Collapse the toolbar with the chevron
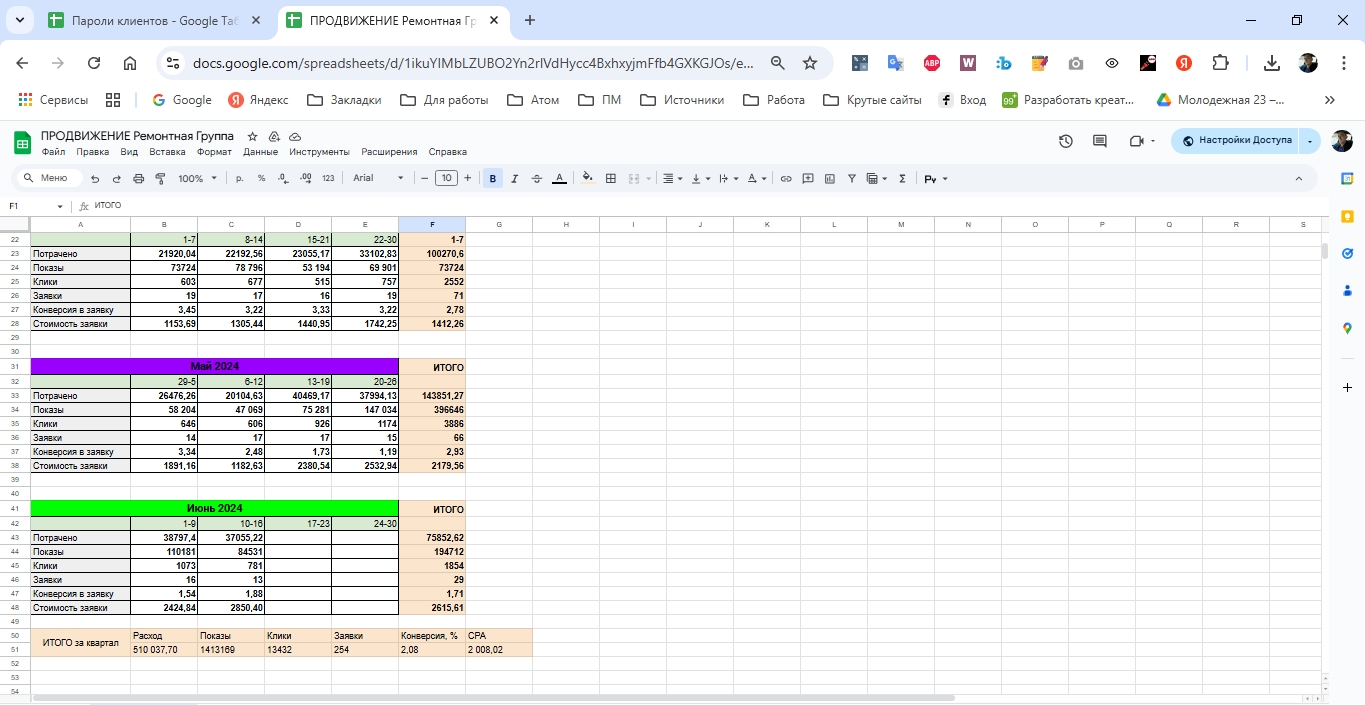Screen dimensions: 1365x705 click(1299, 179)
